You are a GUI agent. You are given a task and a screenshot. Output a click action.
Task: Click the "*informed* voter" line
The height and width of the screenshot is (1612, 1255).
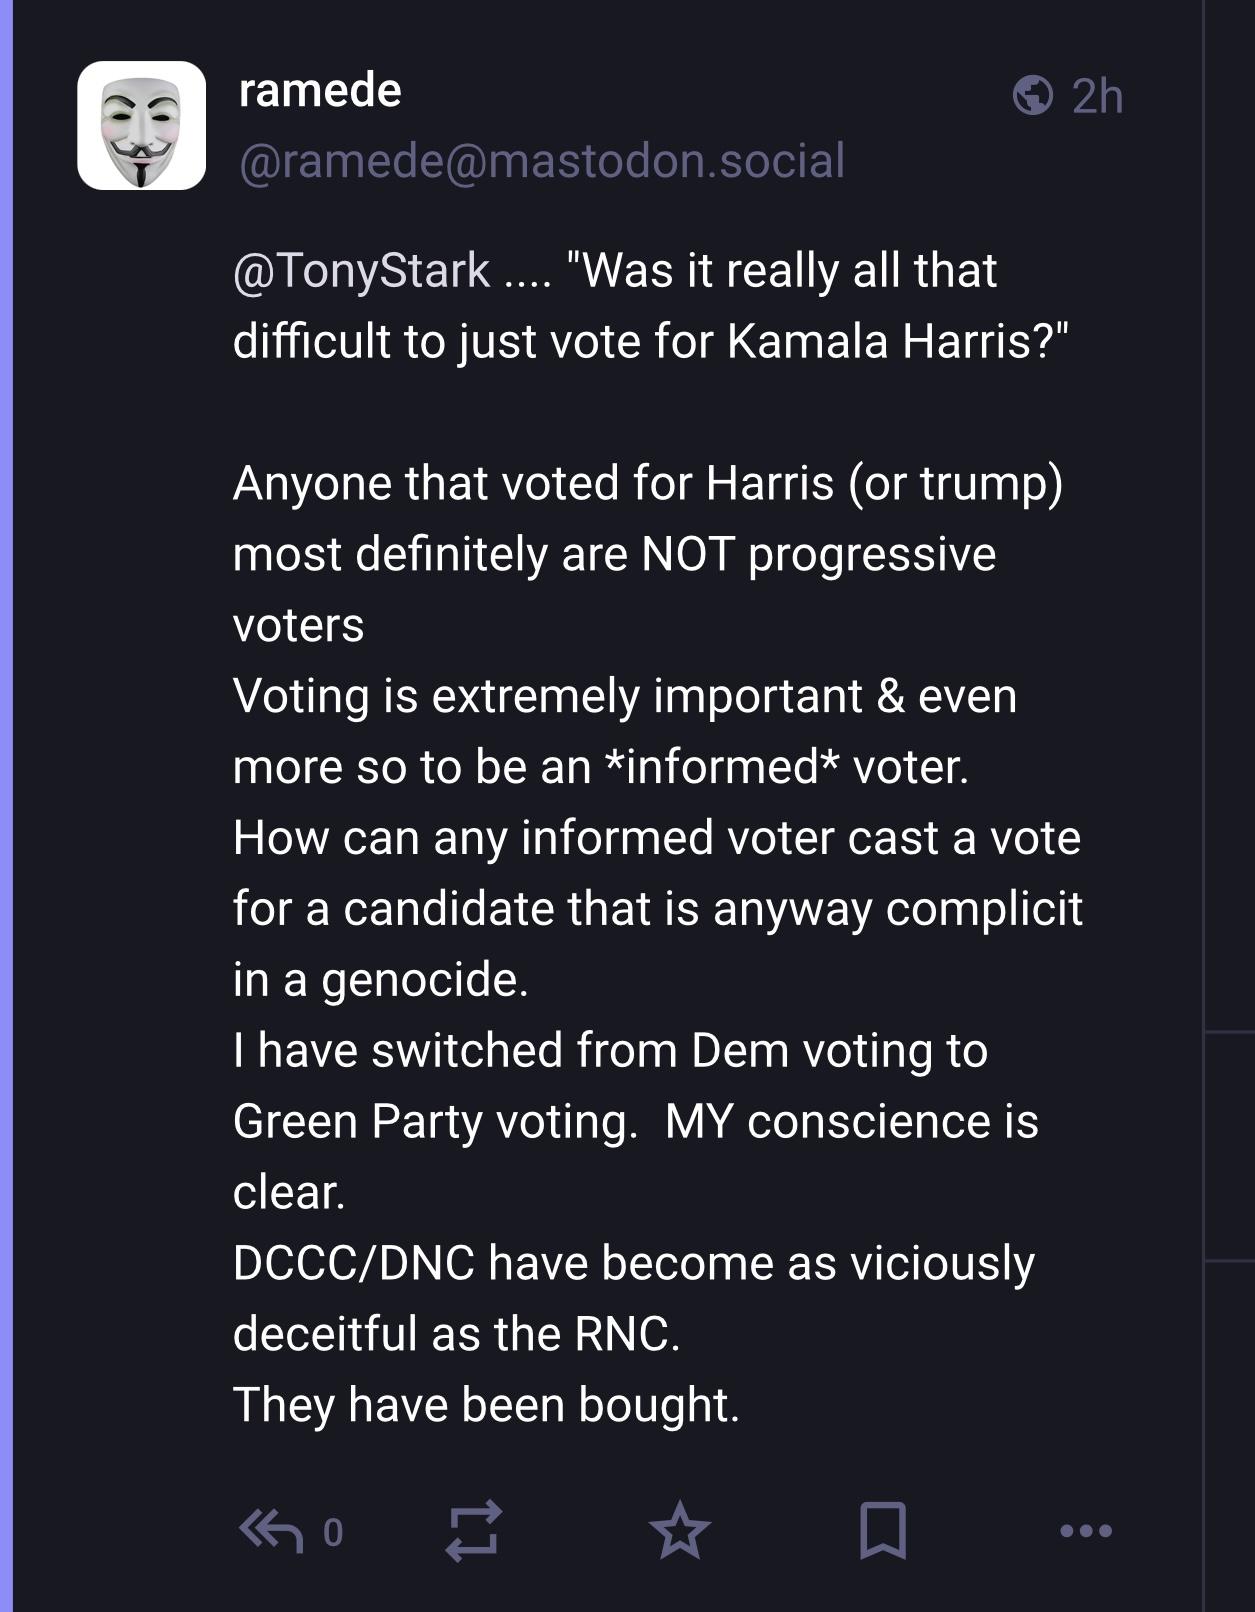[600, 767]
